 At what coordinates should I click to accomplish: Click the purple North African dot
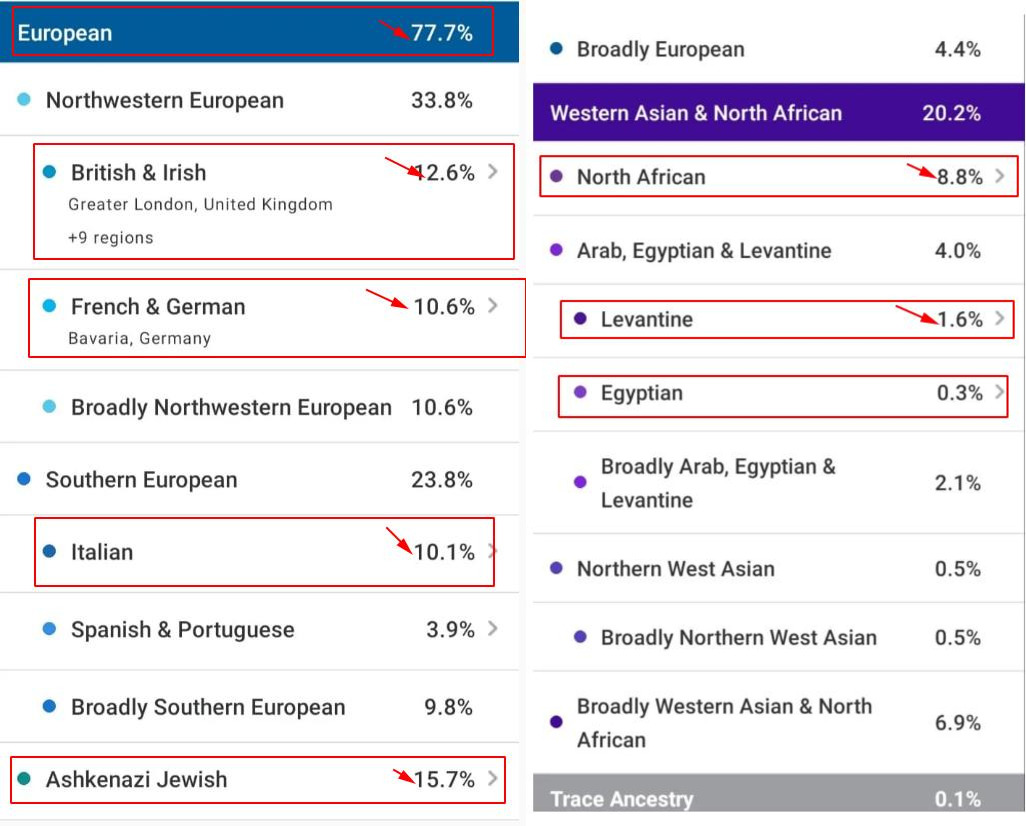click(557, 177)
